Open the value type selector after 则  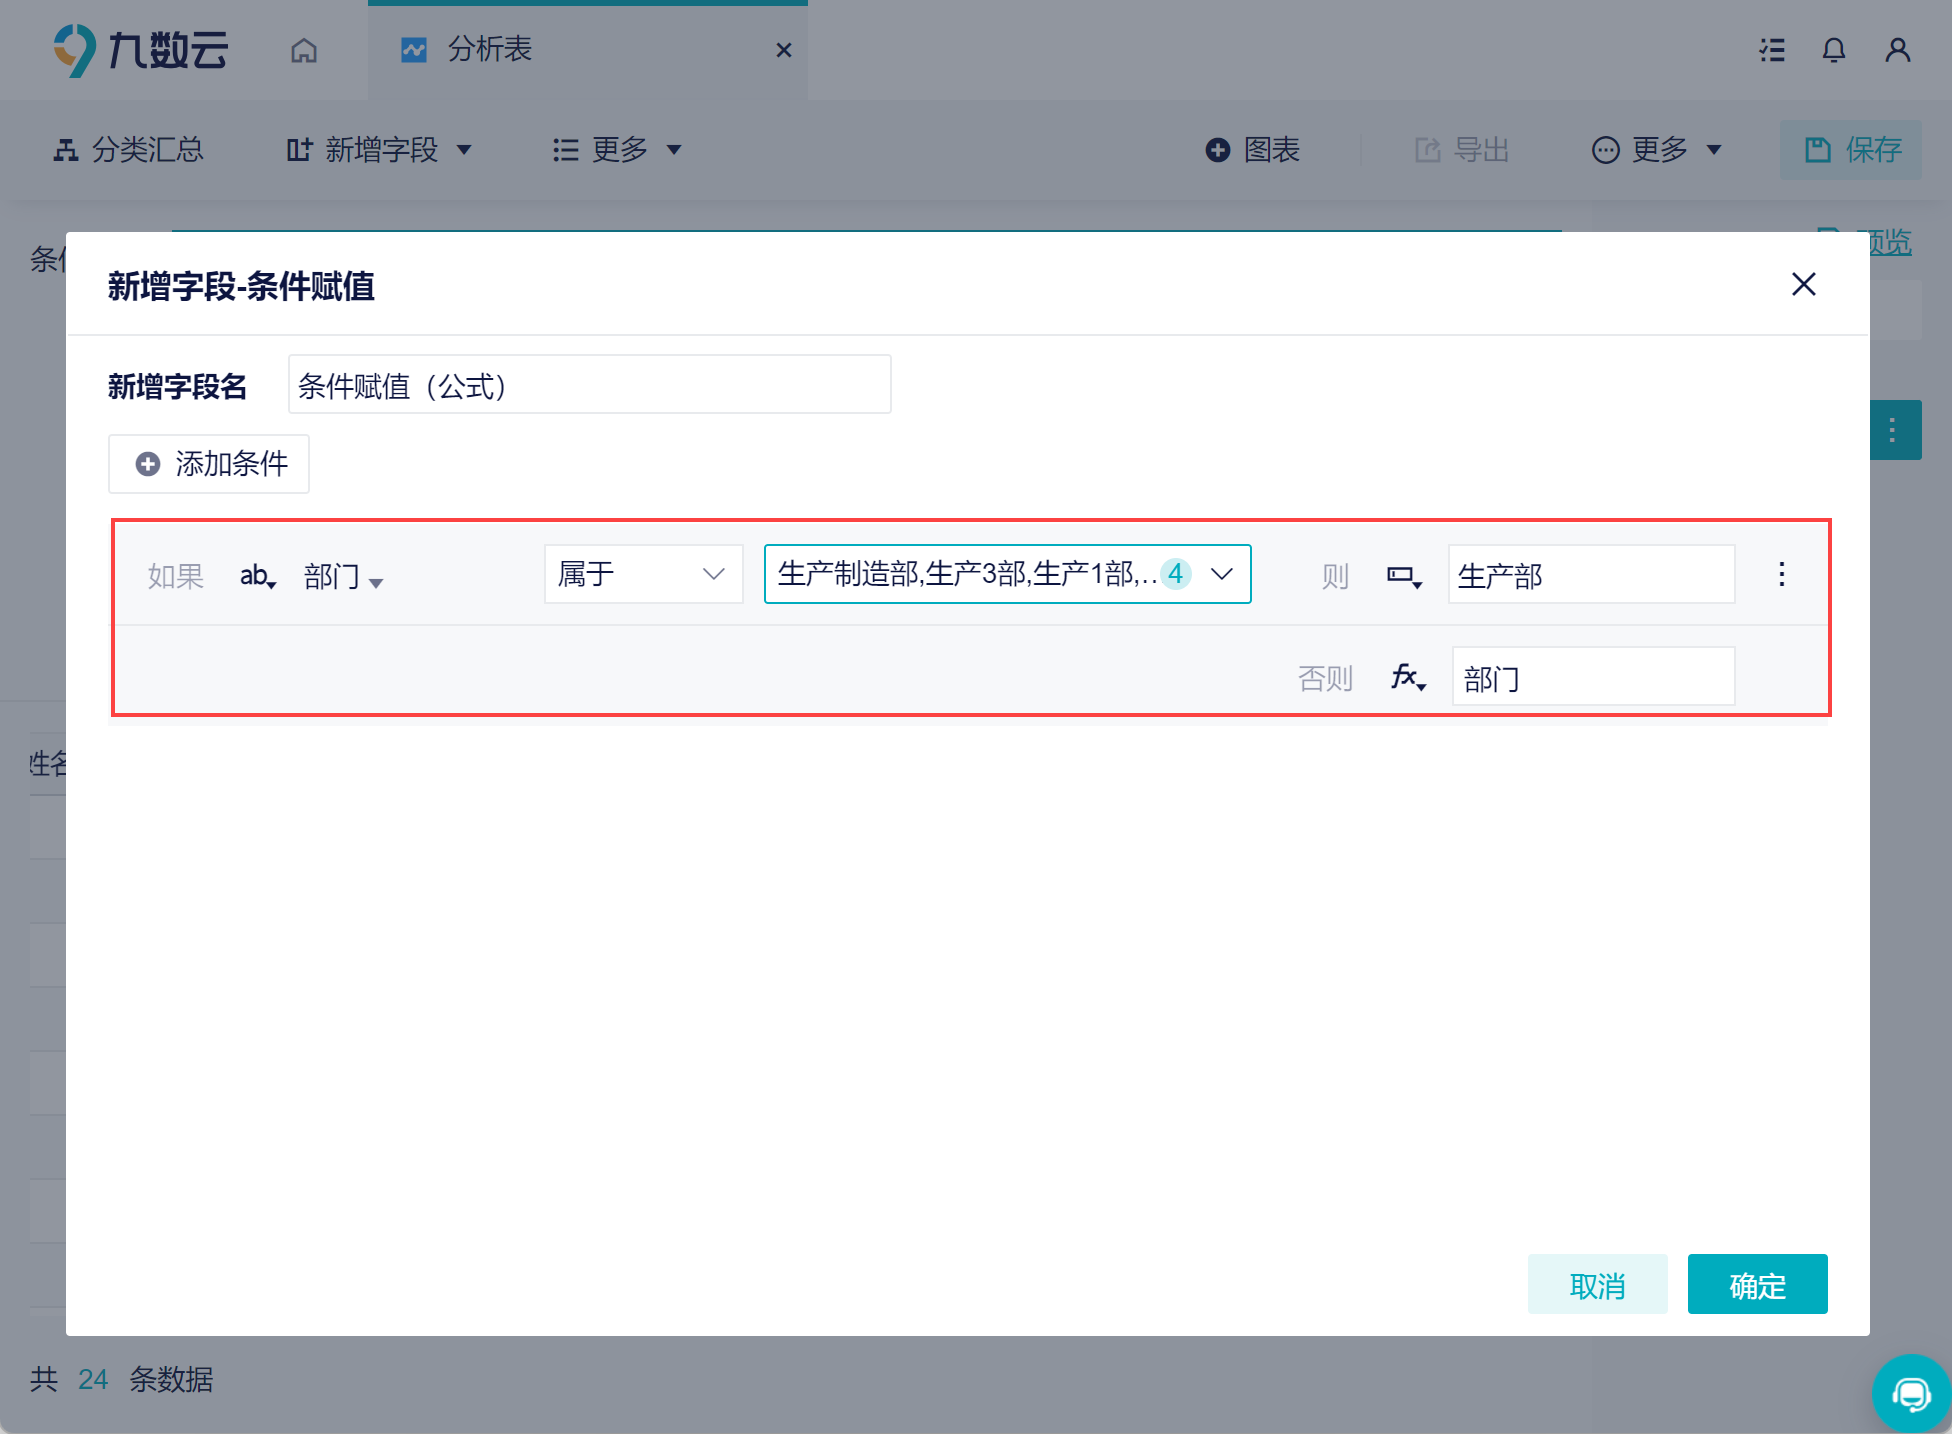point(1403,576)
